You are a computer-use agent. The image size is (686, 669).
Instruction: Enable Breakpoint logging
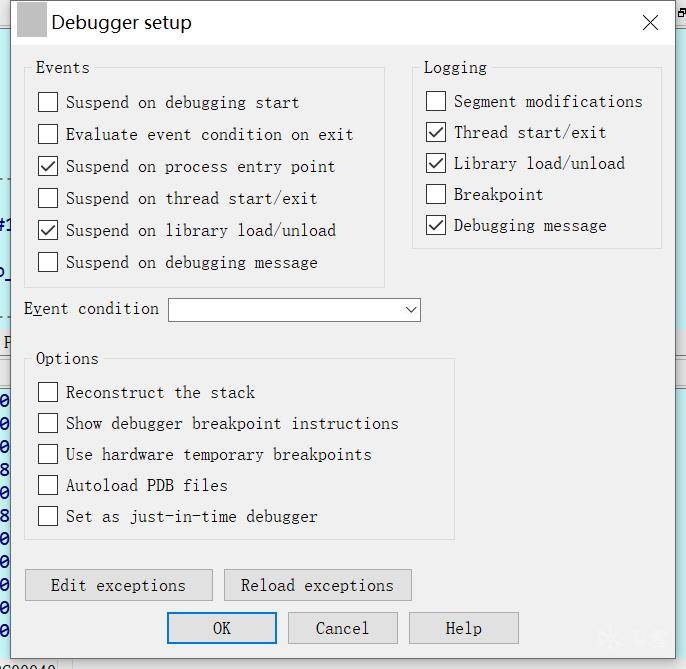[x=436, y=194]
